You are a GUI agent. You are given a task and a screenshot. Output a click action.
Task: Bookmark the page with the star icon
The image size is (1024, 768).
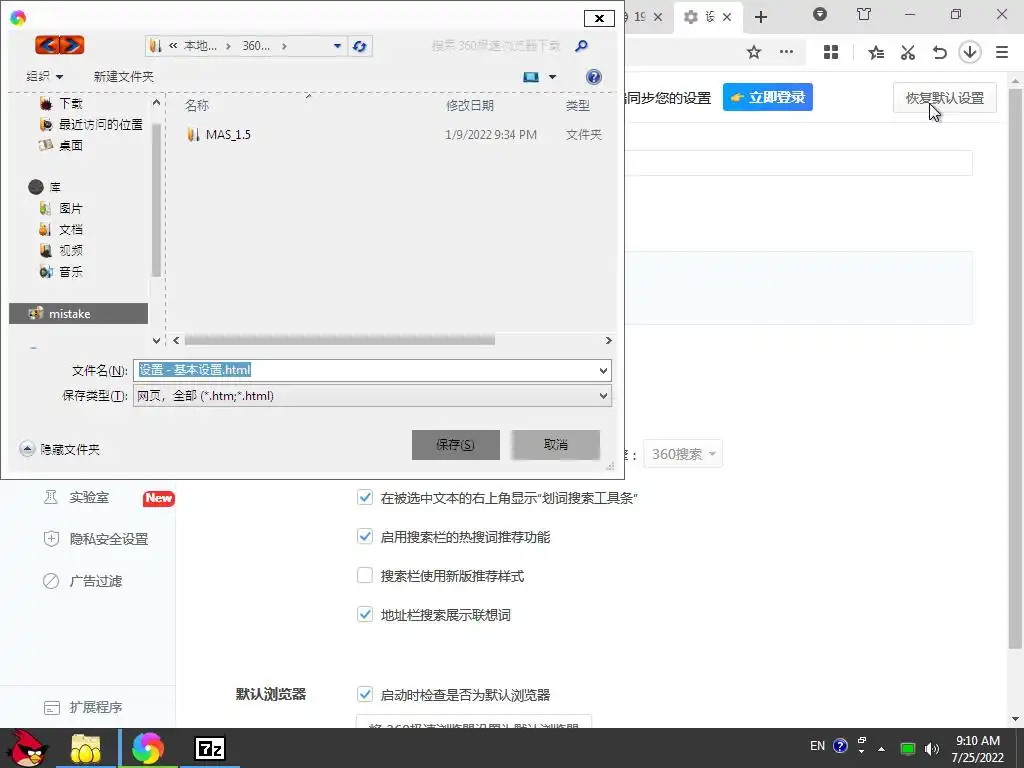[754, 52]
